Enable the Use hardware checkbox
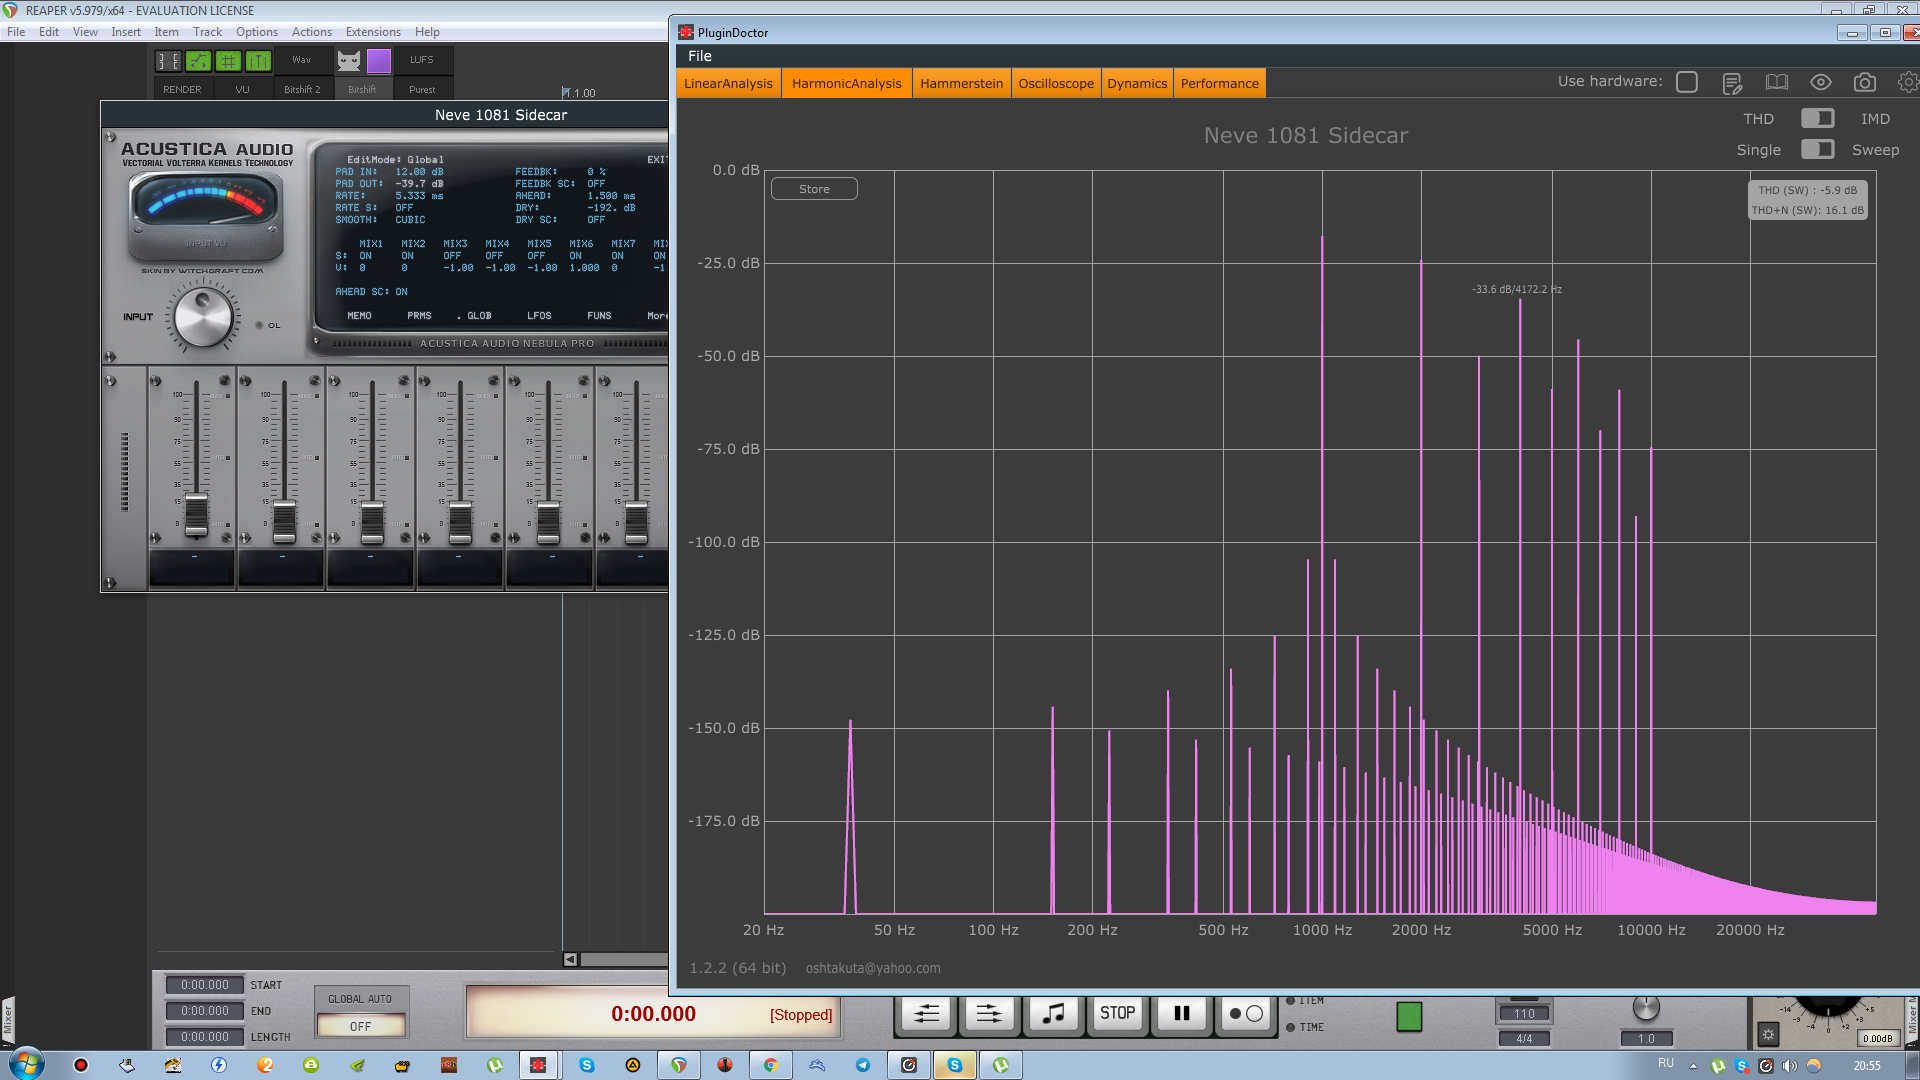The image size is (1920, 1080). pos(1686,82)
